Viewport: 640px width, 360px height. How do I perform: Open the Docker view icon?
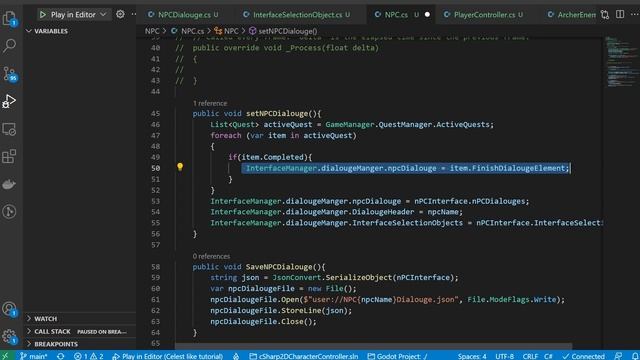(x=9, y=184)
